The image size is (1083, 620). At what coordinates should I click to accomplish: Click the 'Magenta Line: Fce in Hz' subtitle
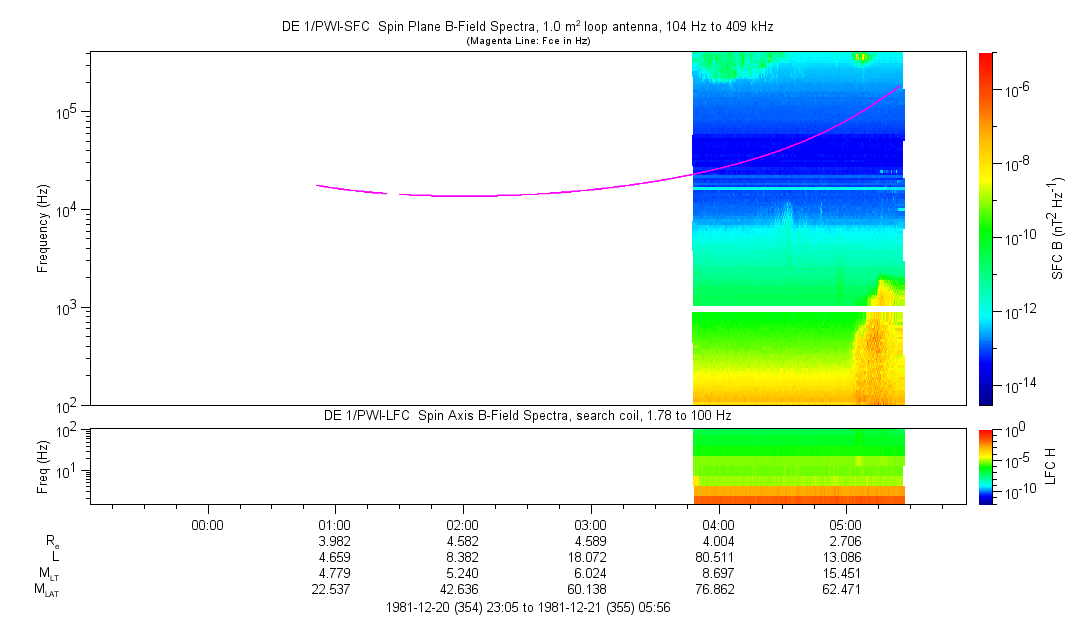[x=530, y=41]
